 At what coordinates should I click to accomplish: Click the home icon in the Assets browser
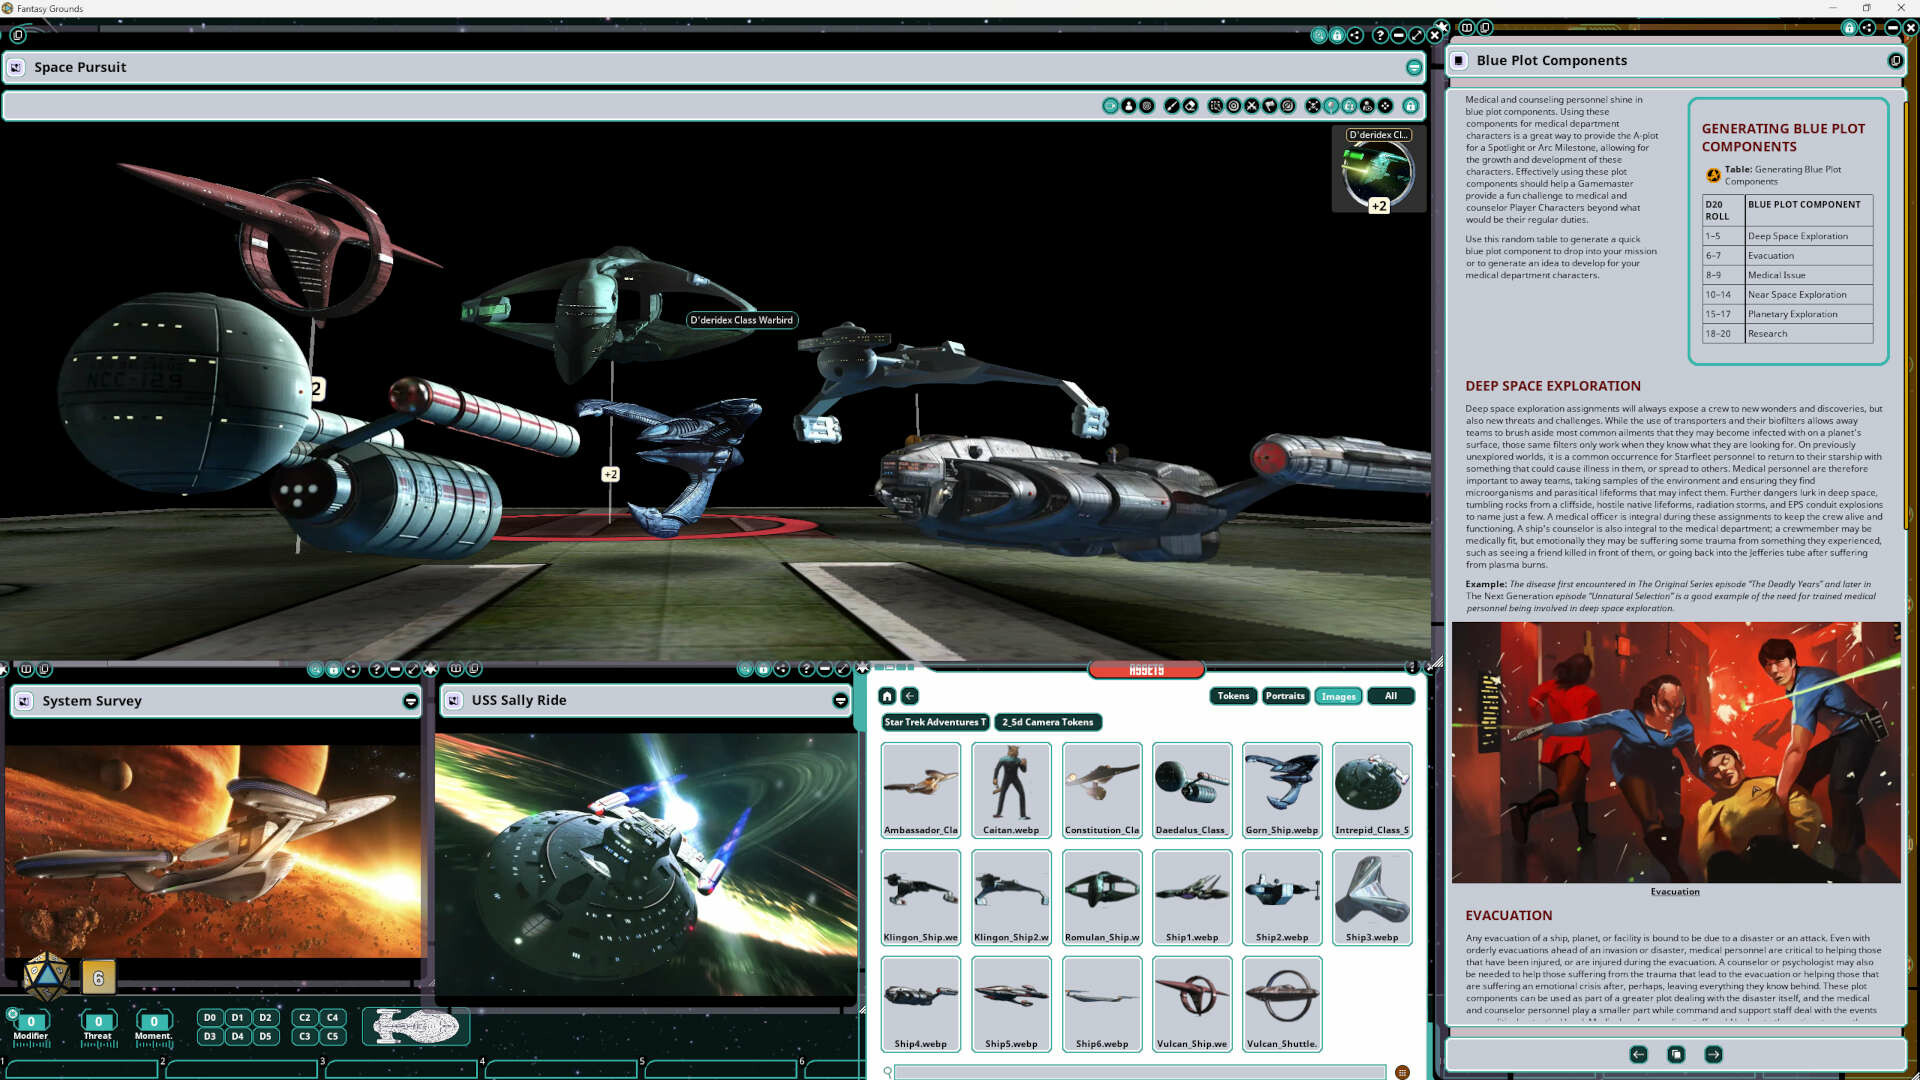coord(886,696)
